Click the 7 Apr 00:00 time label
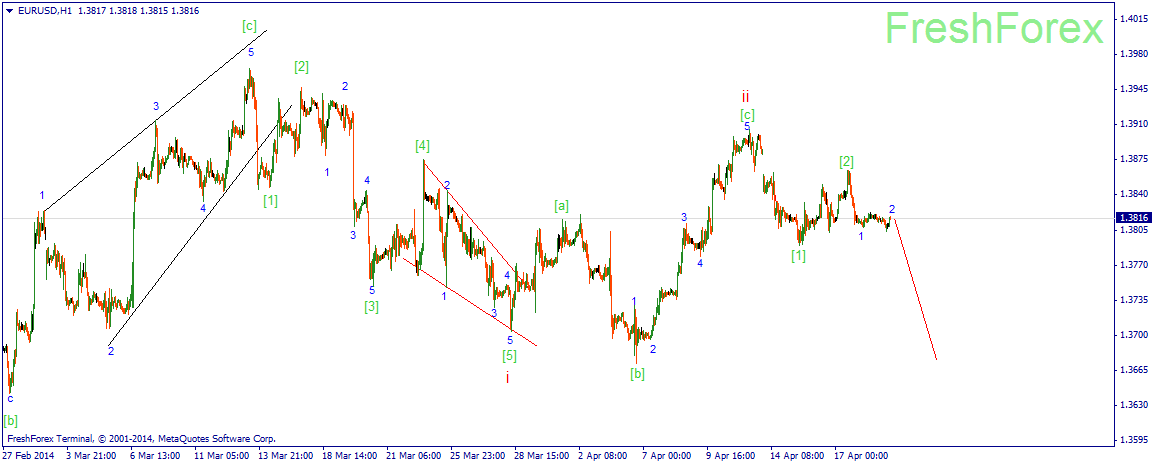The width and height of the screenshot is (1154, 464). (x=668, y=456)
